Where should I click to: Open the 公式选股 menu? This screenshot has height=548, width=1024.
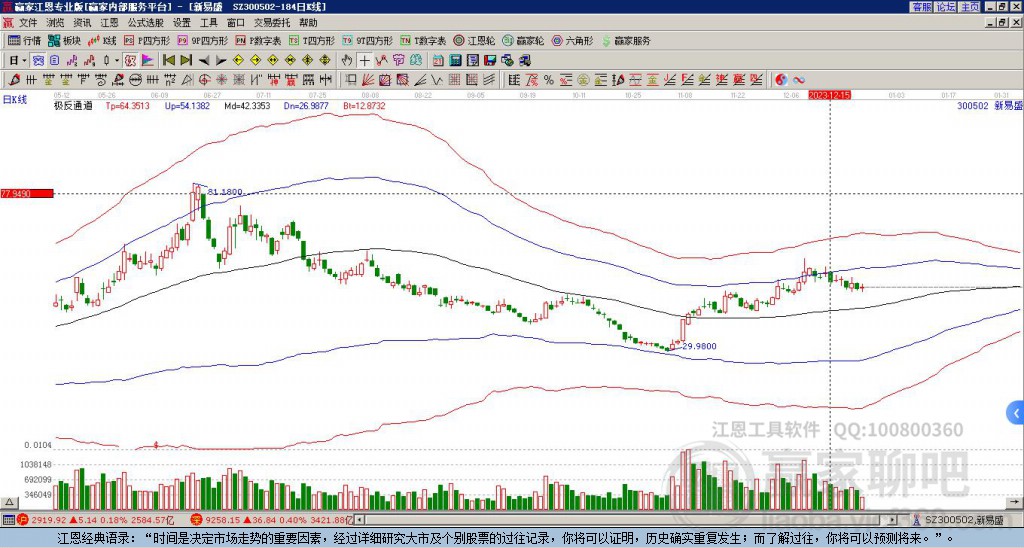146,23
